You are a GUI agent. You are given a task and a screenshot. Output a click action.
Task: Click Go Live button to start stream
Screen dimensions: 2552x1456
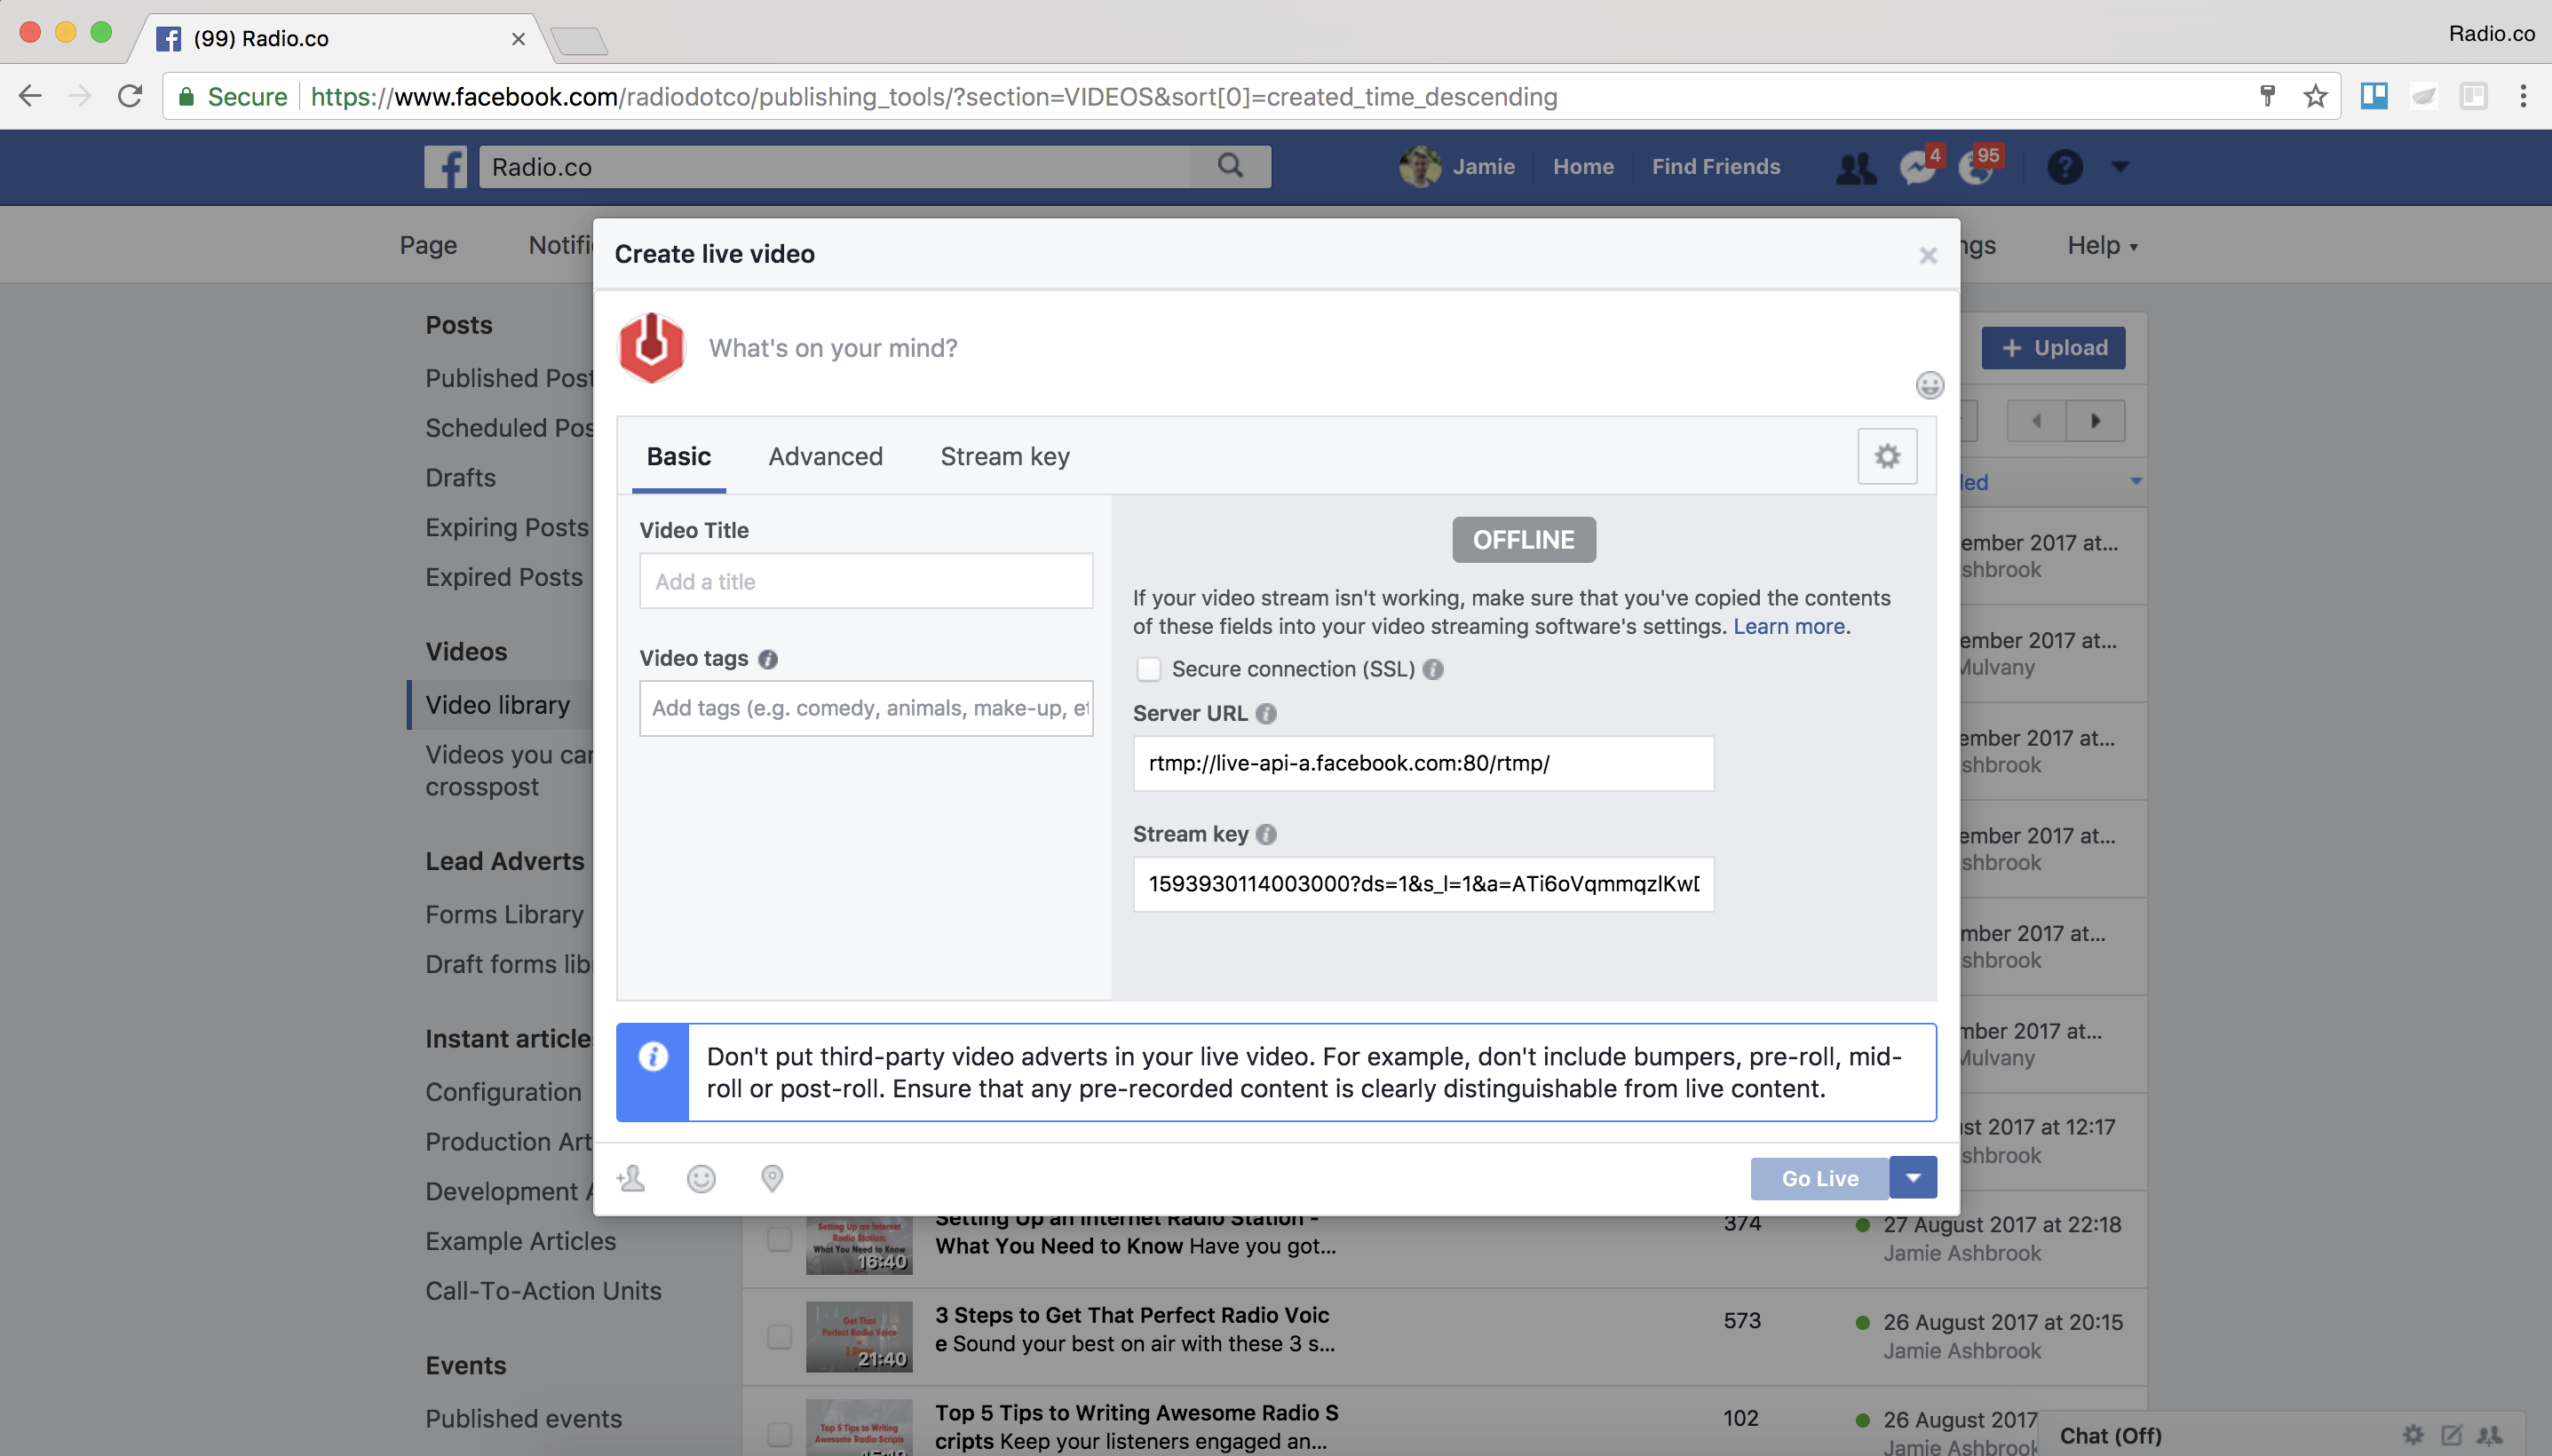point(1818,1175)
